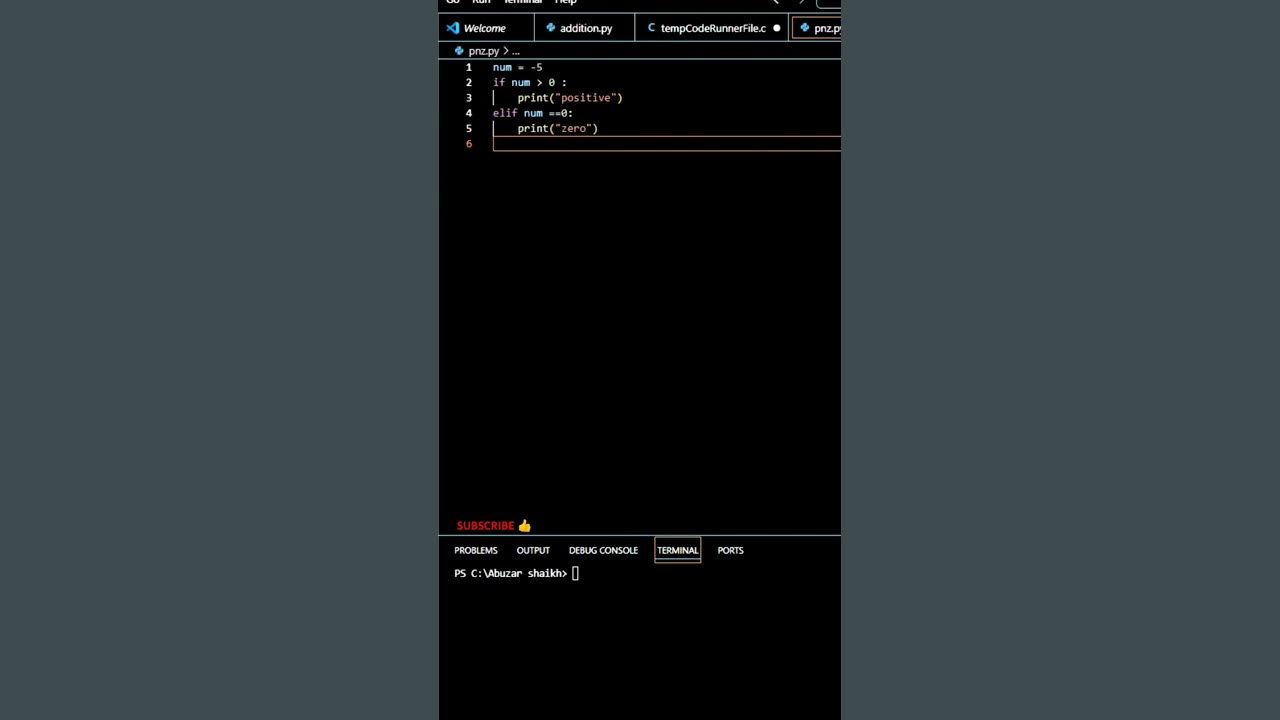Screen dimensions: 1280x720
Task: Click the VS Code logo on Welcome tab
Action: (453, 28)
